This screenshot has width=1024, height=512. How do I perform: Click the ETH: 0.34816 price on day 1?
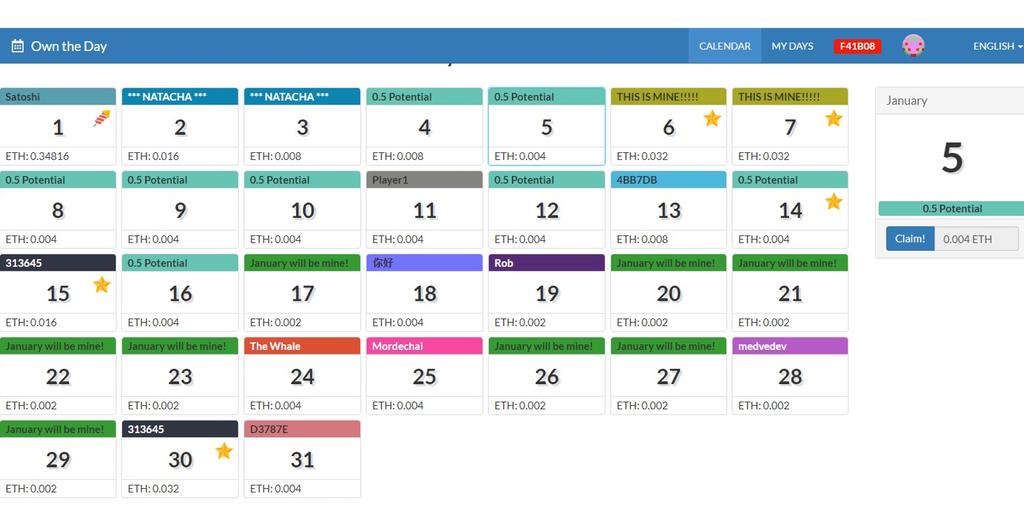click(x=37, y=156)
